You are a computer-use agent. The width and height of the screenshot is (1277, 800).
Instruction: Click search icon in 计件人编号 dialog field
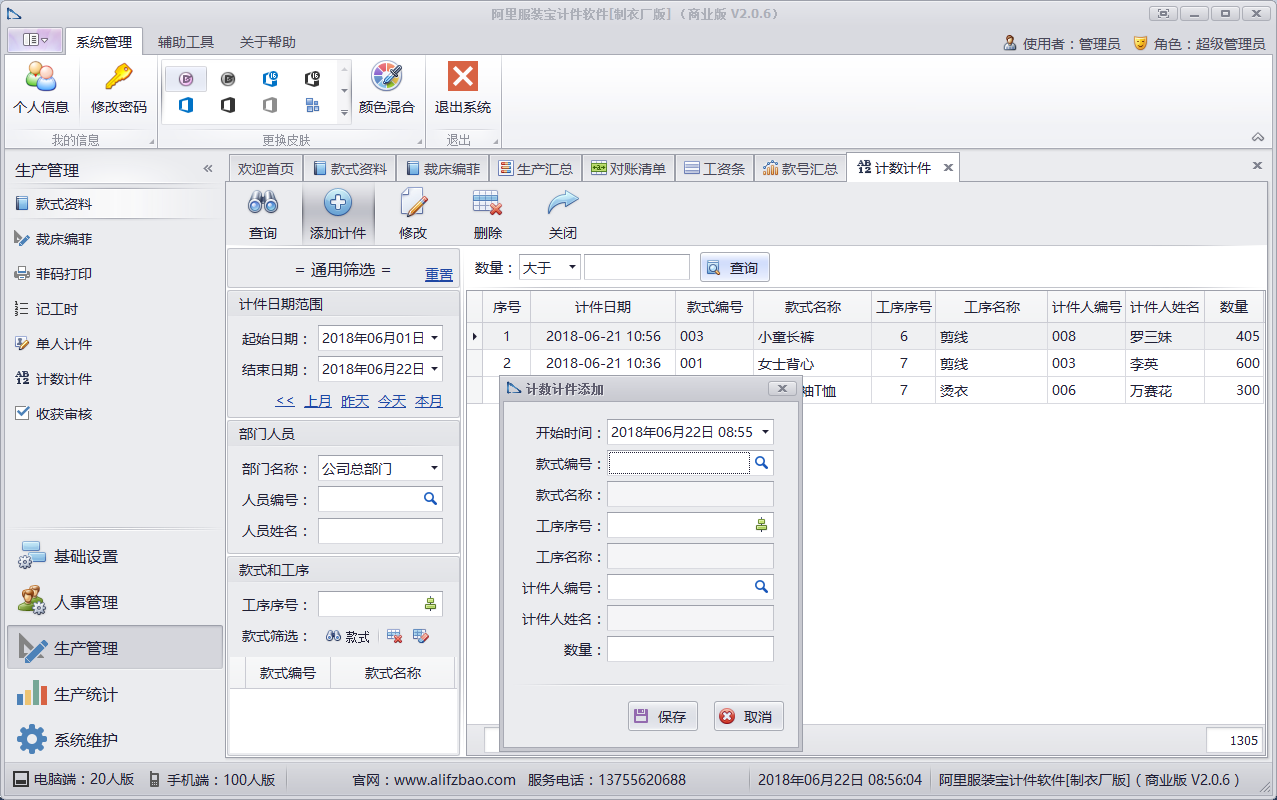click(x=761, y=587)
